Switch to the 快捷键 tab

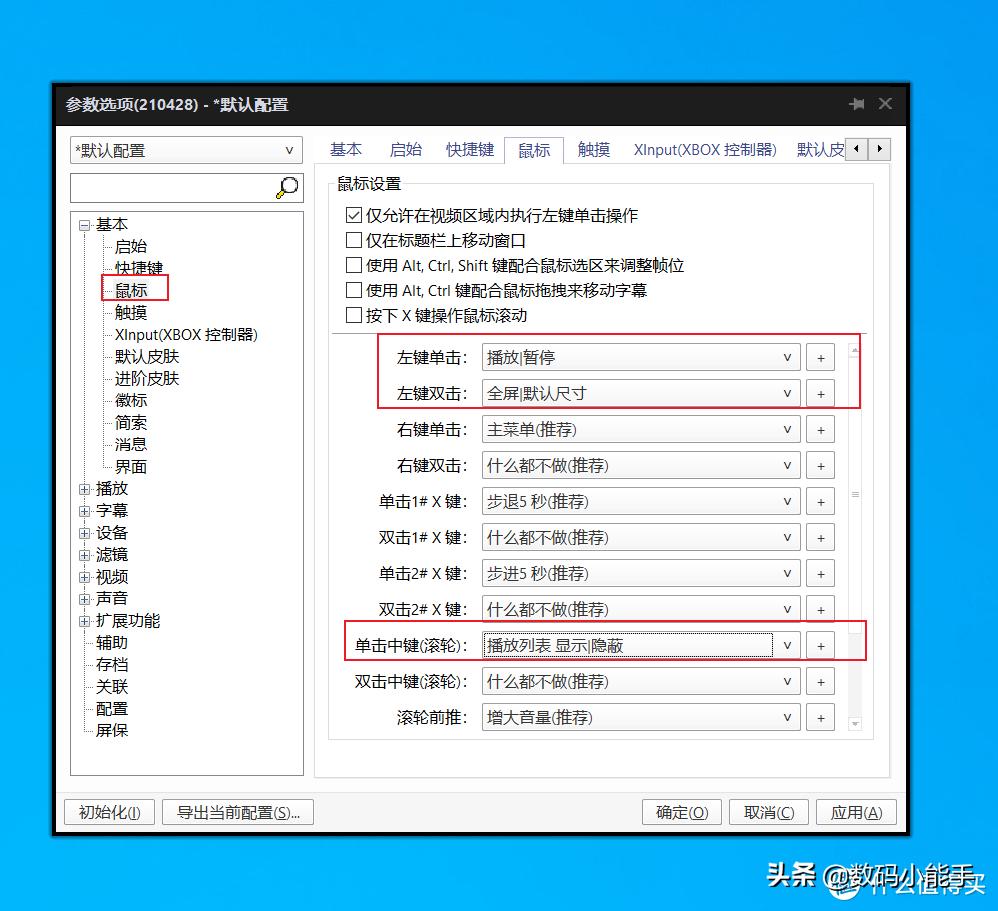[x=469, y=149]
